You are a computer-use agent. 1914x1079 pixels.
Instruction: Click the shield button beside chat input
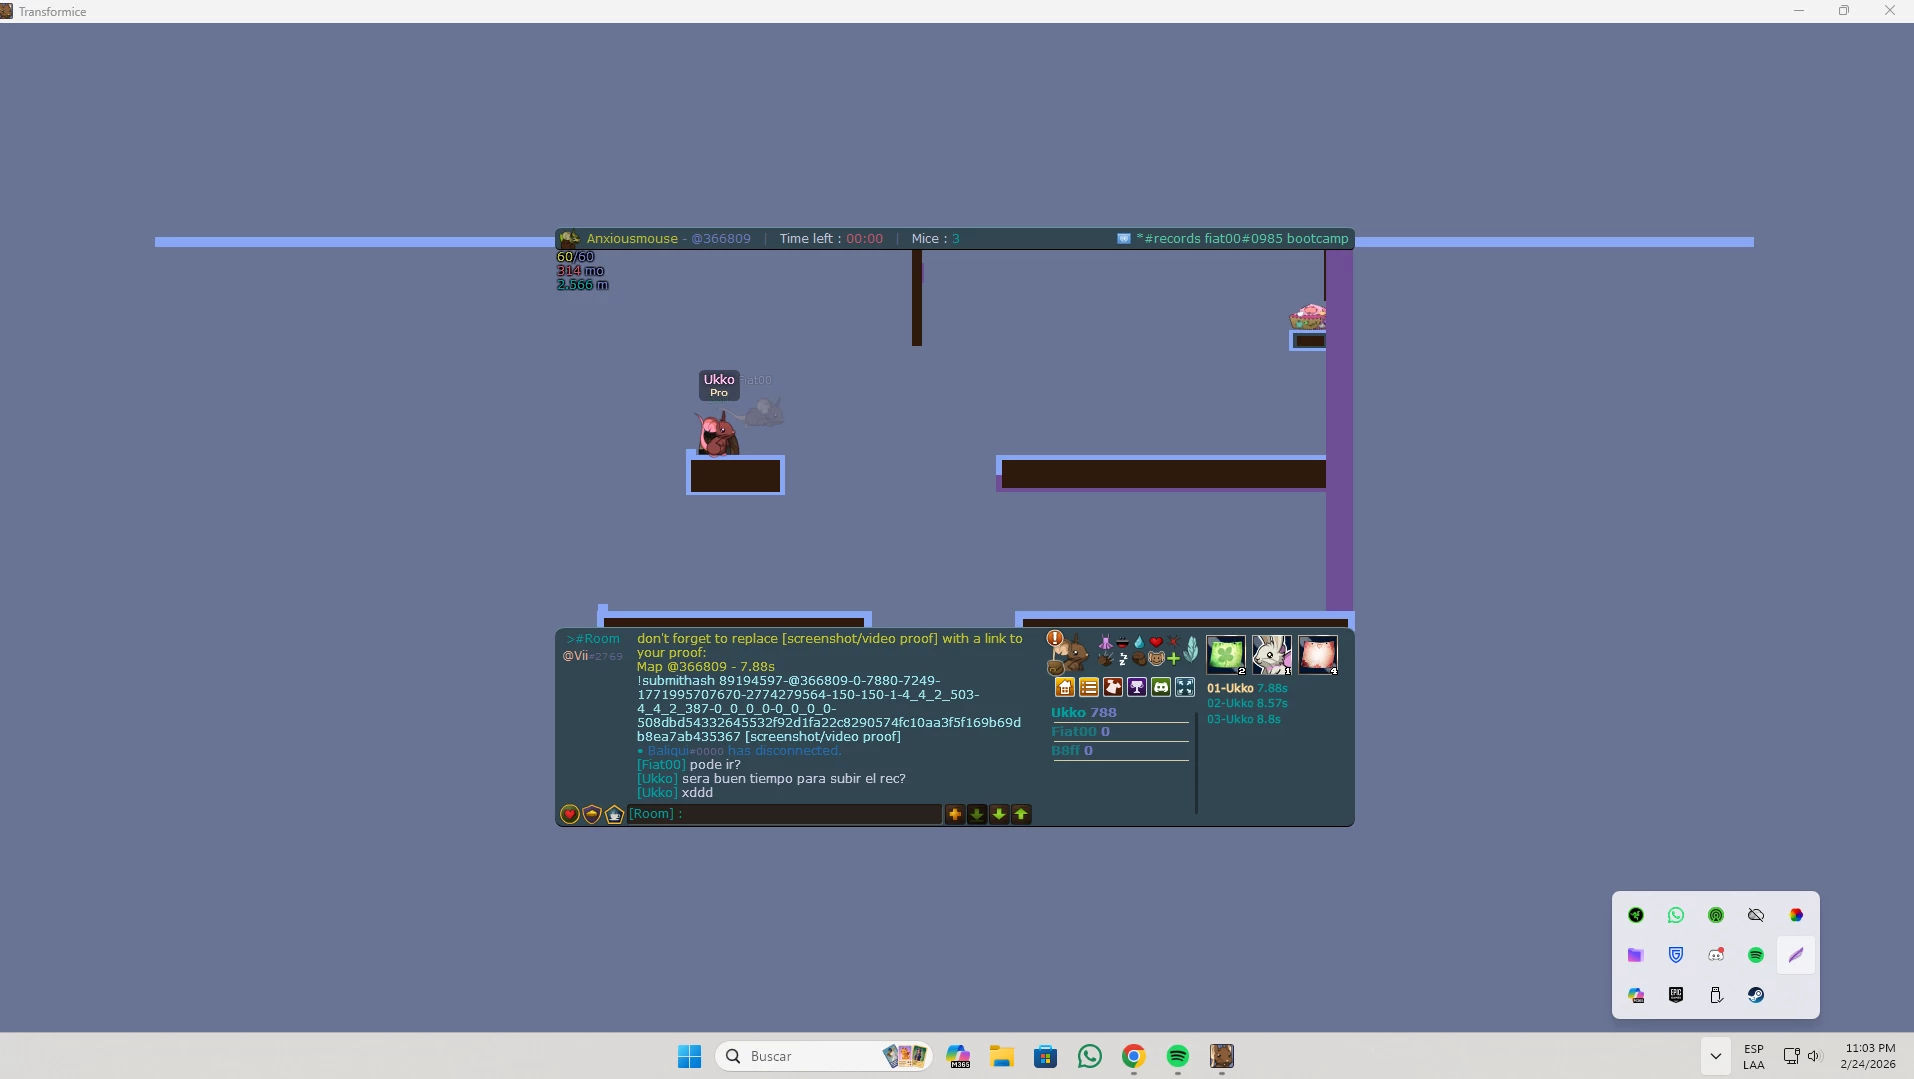592,814
